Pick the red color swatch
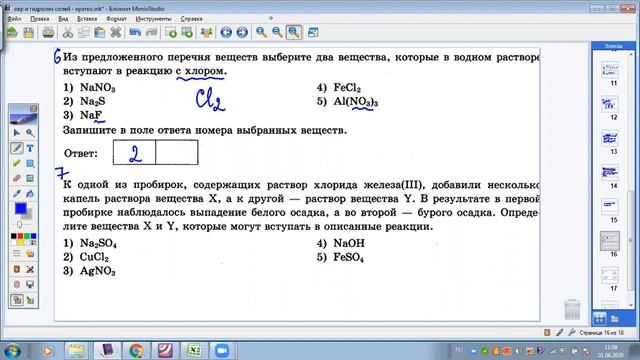640x360 pixels. tap(20, 236)
